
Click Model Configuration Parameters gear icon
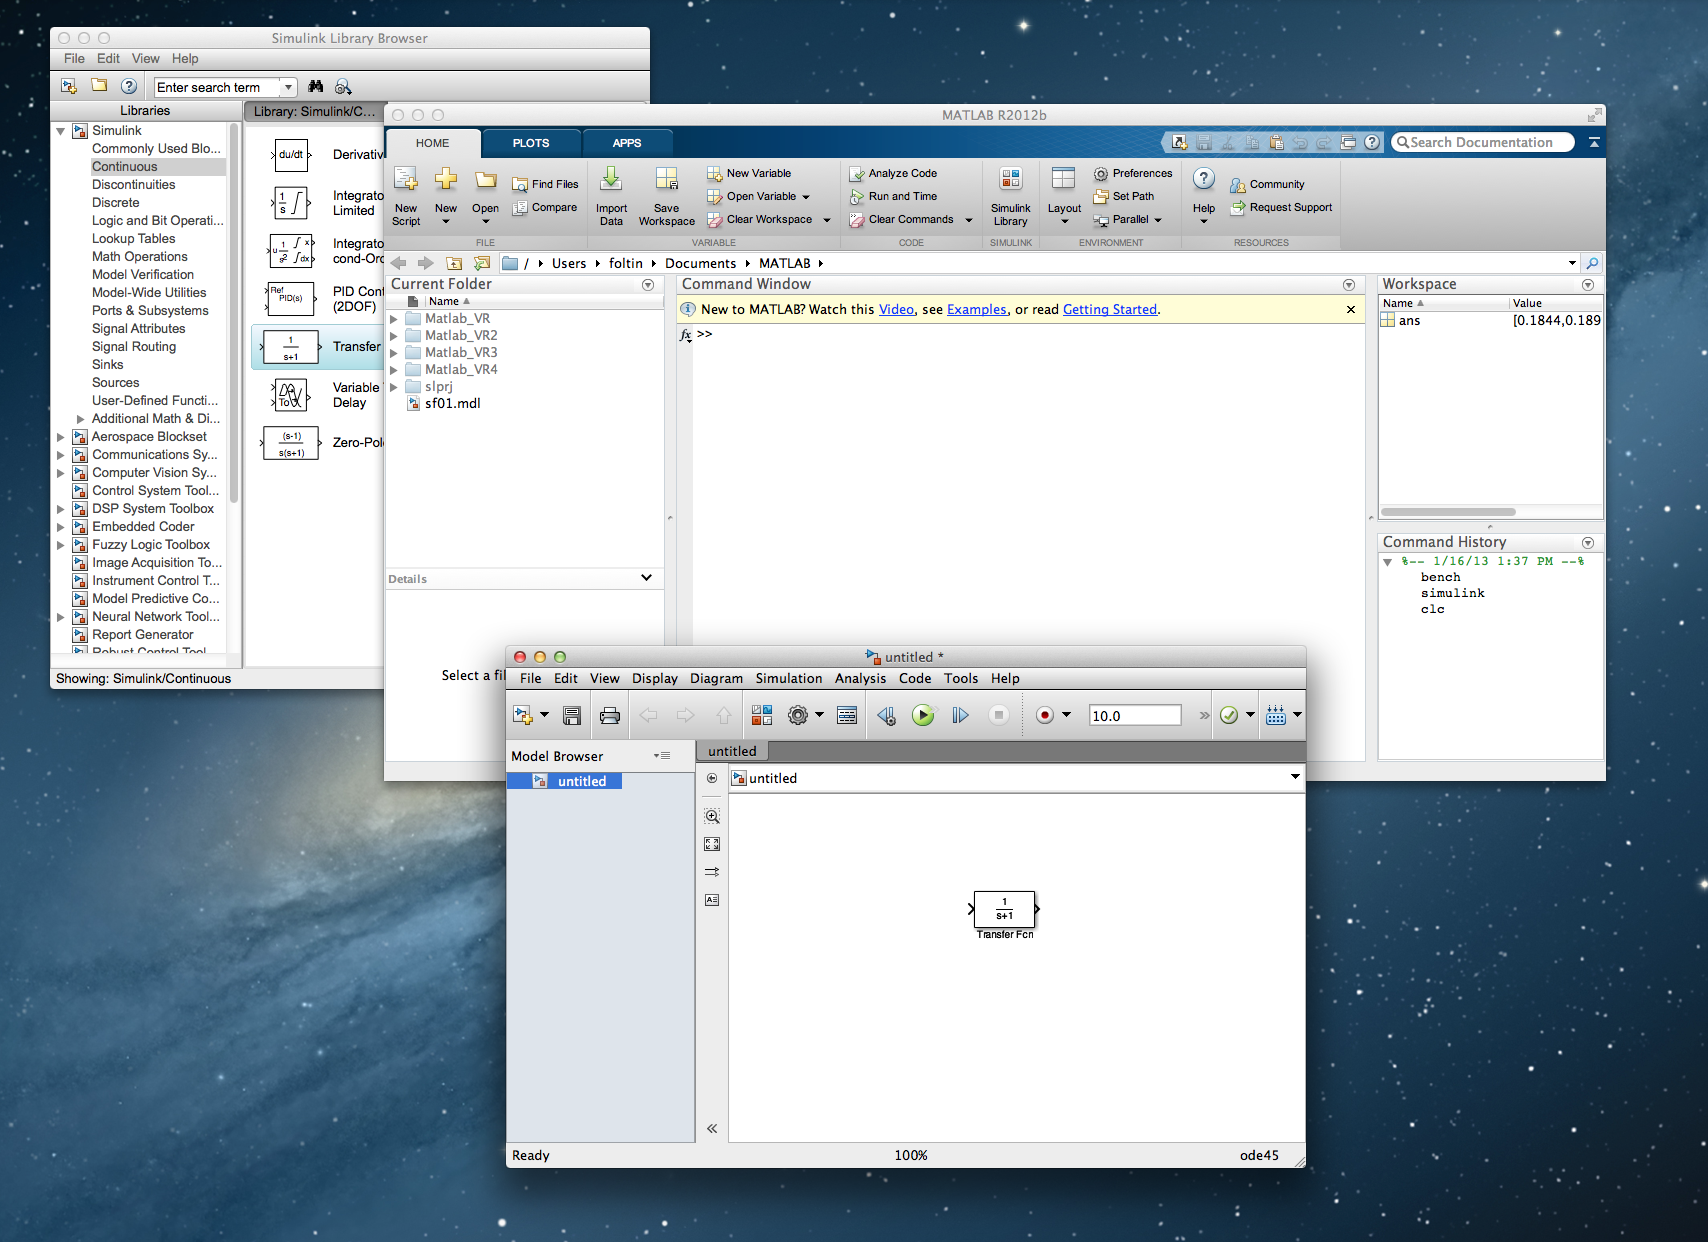pyautogui.click(x=797, y=715)
